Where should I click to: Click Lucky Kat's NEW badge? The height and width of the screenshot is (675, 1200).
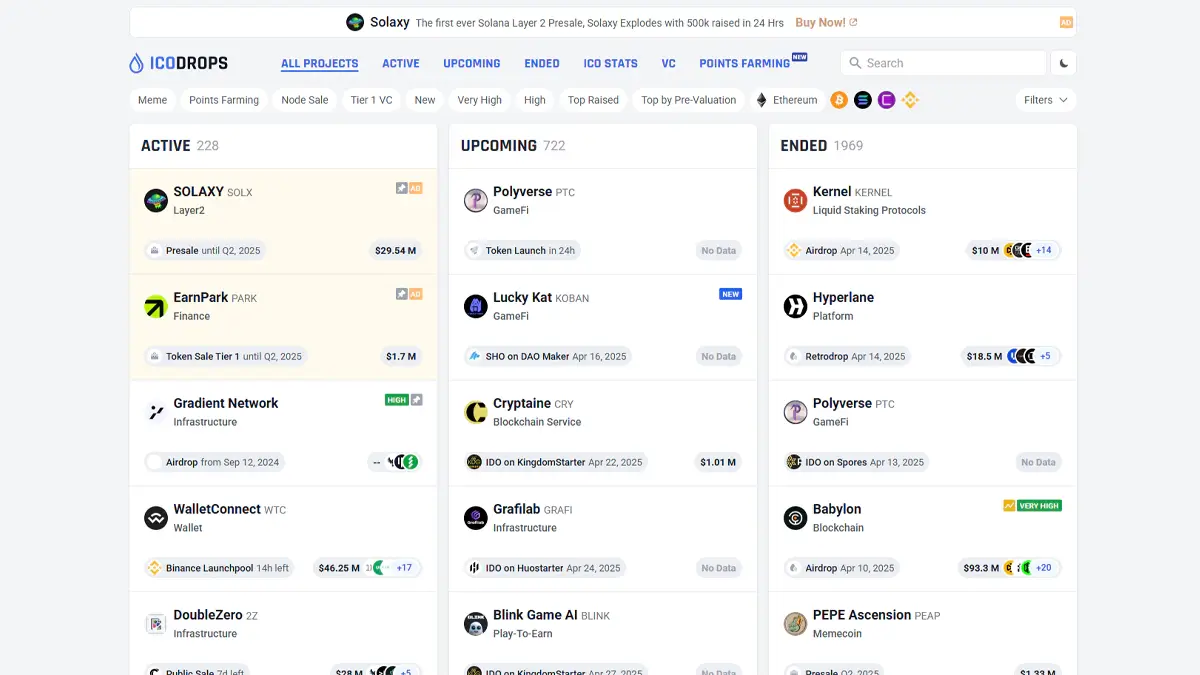tap(731, 294)
